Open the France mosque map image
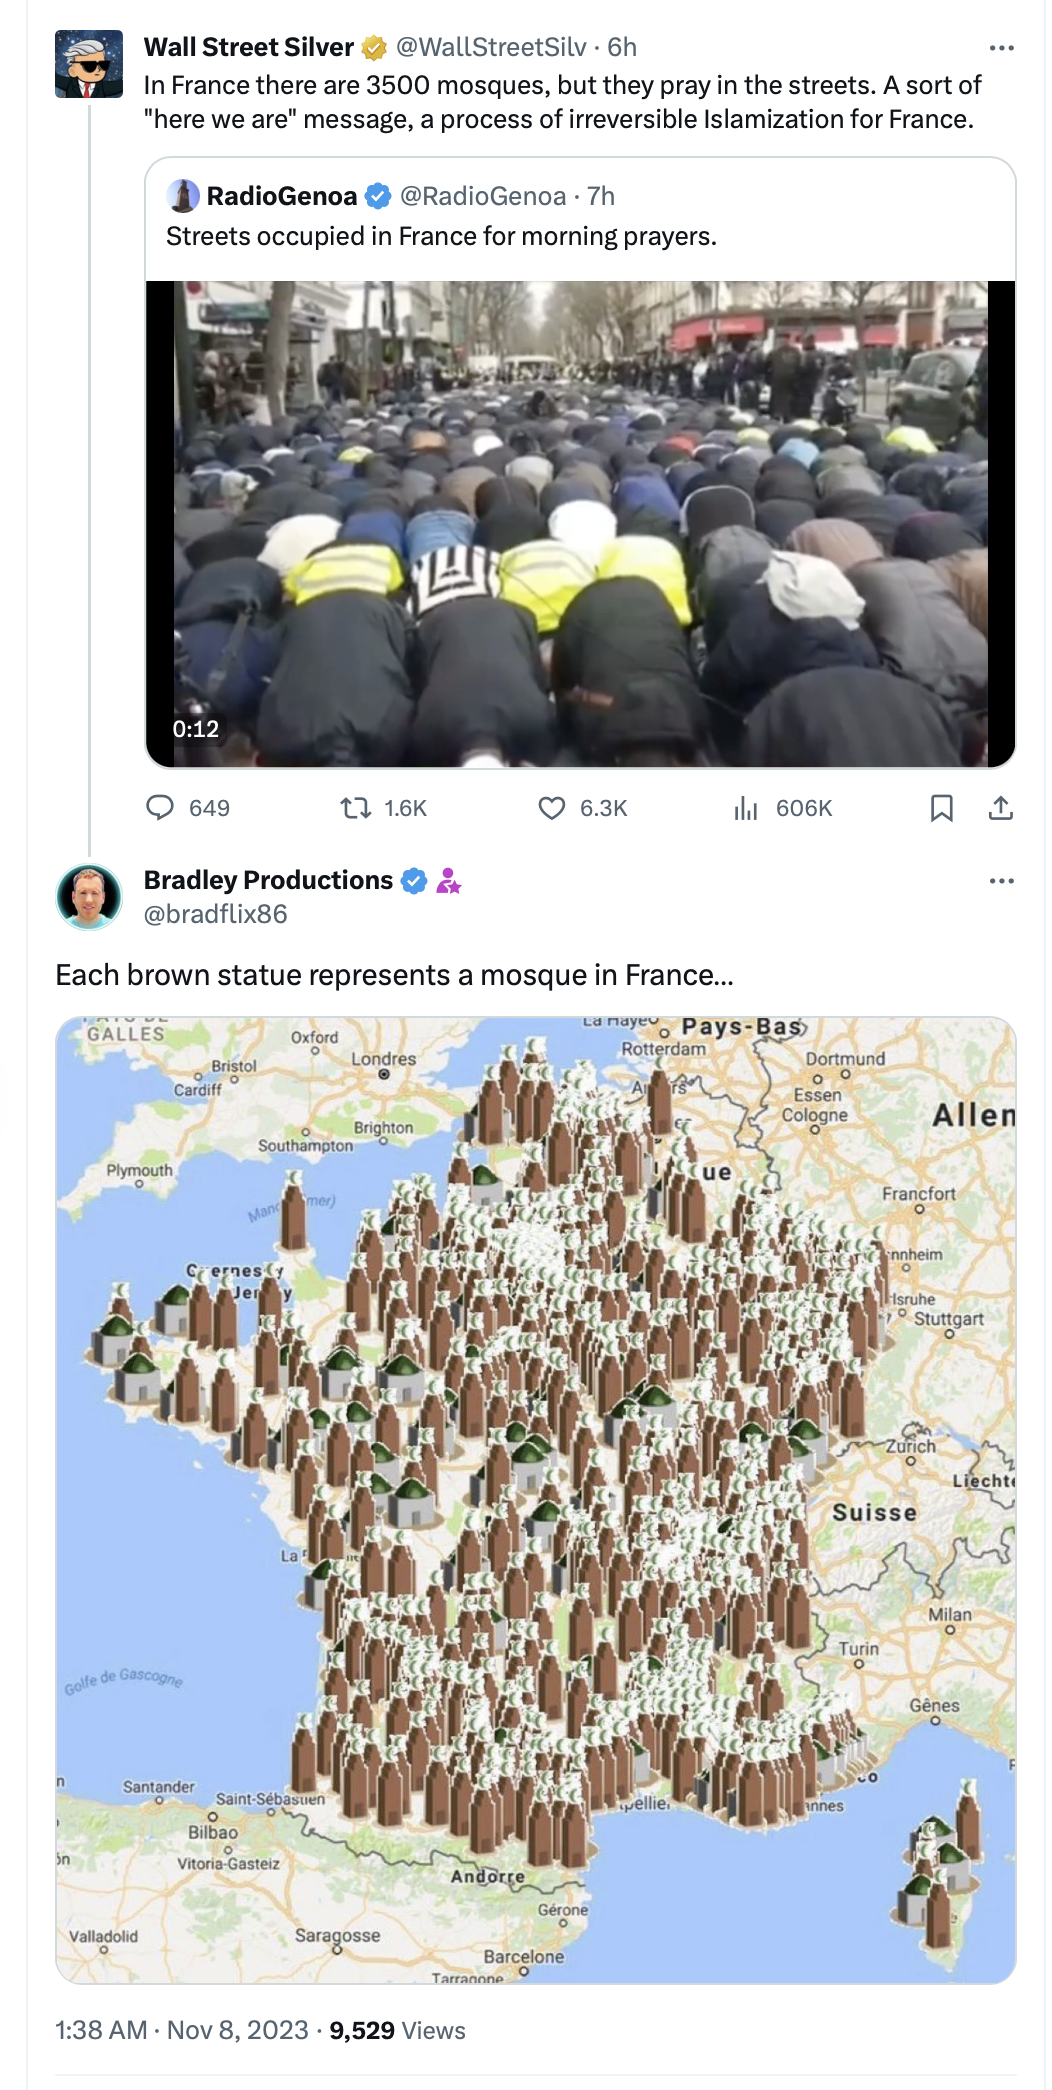This screenshot has height=2090, width=1052. [536, 1500]
